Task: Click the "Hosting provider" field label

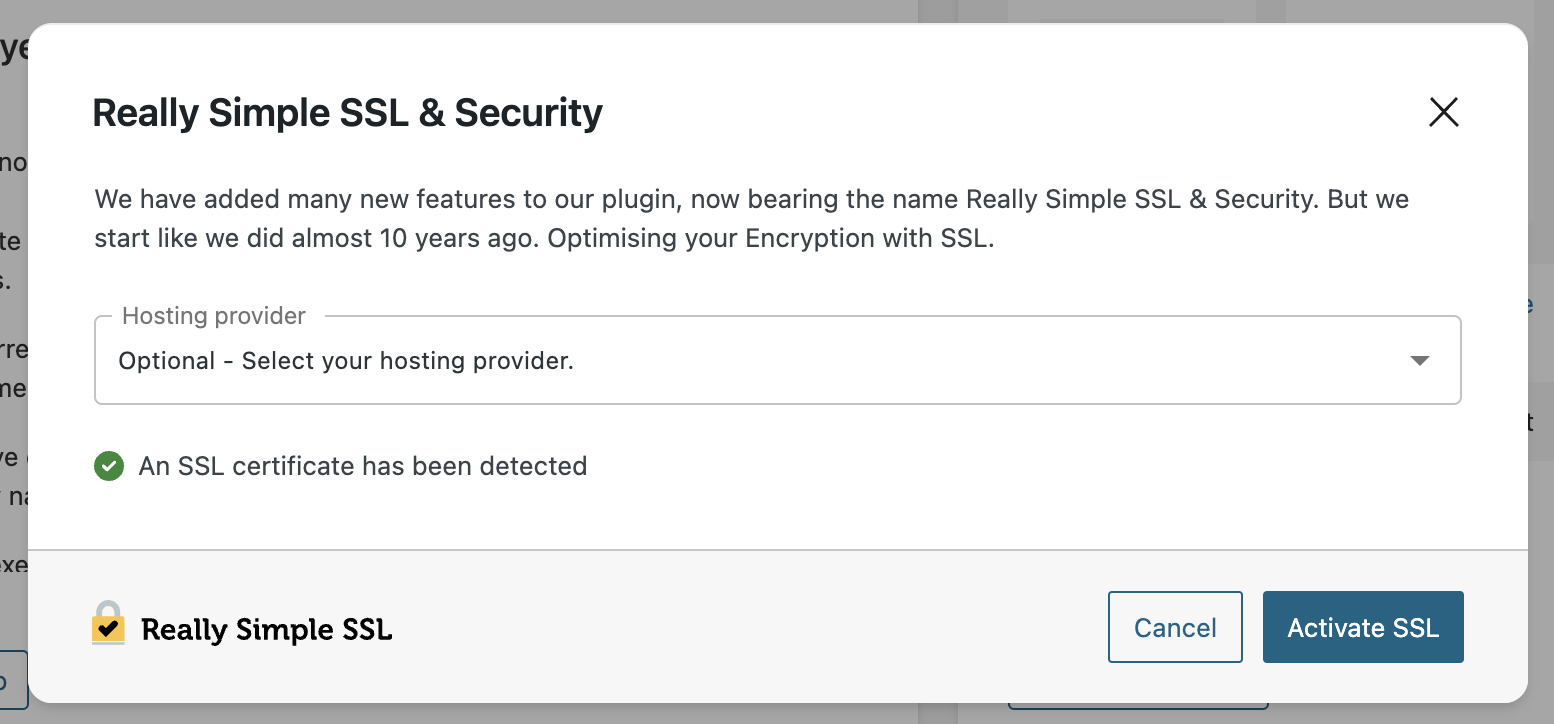Action: tap(214, 316)
